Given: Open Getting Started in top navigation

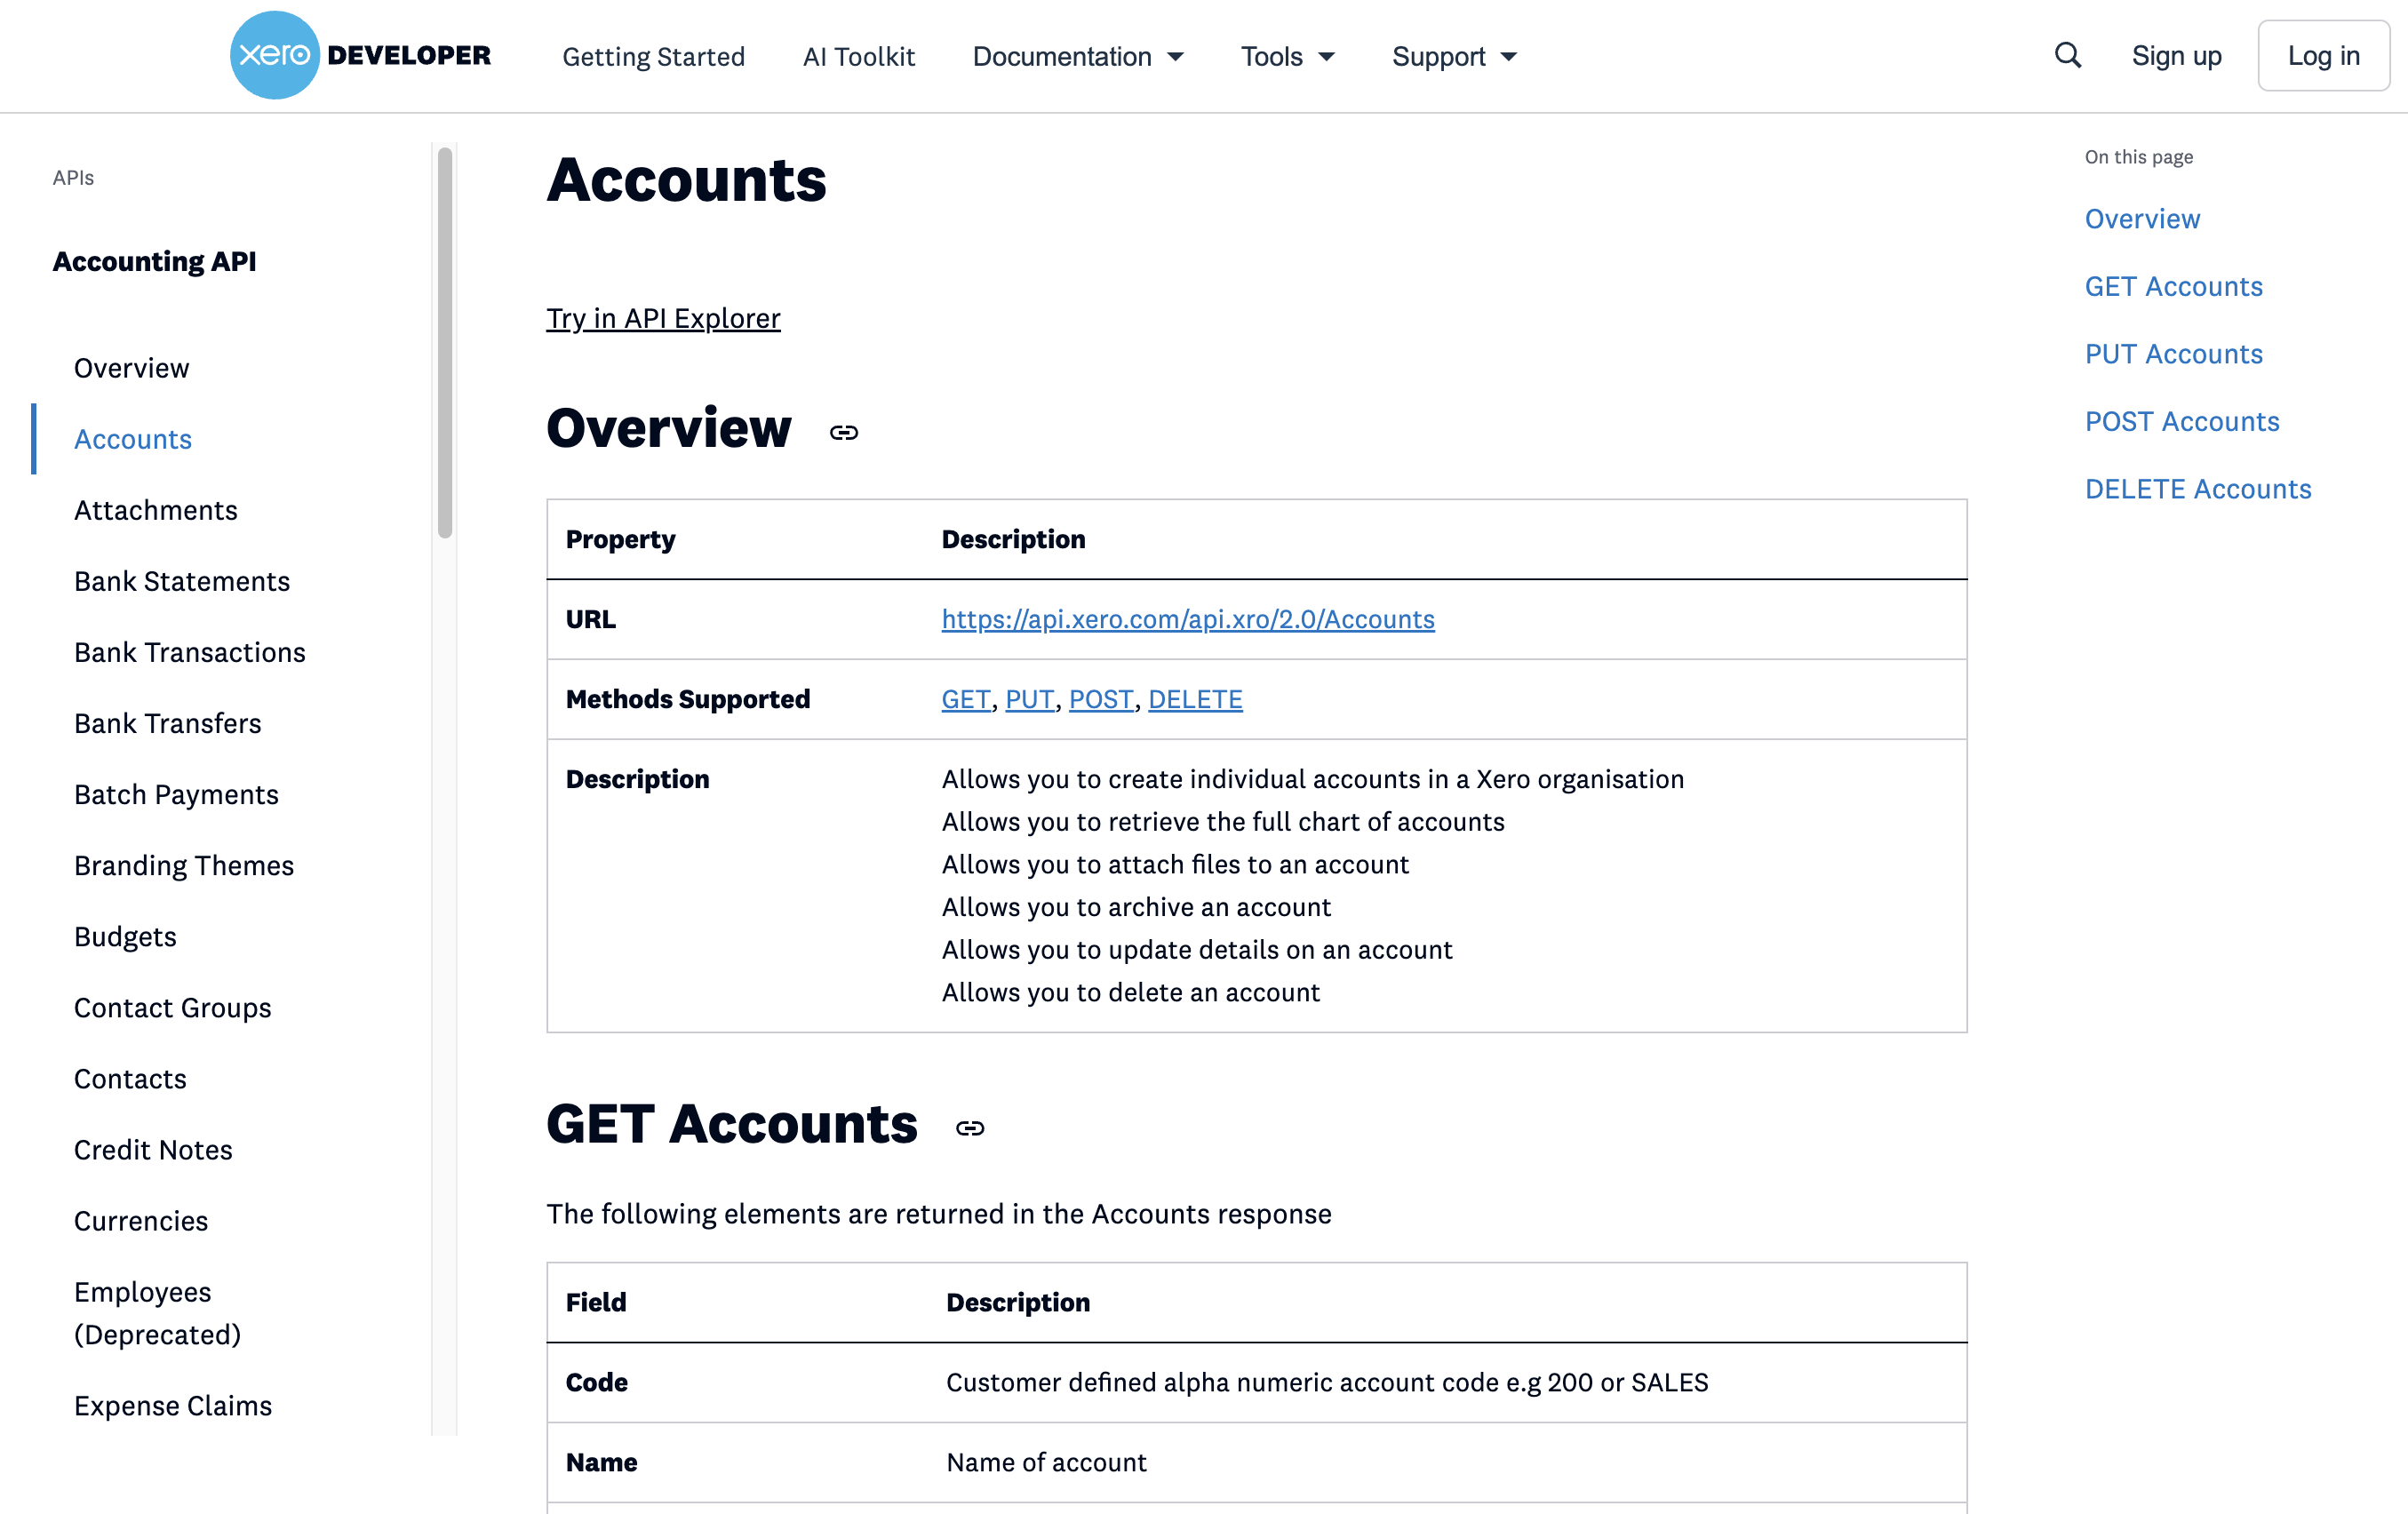Looking at the screenshot, I should 653,56.
